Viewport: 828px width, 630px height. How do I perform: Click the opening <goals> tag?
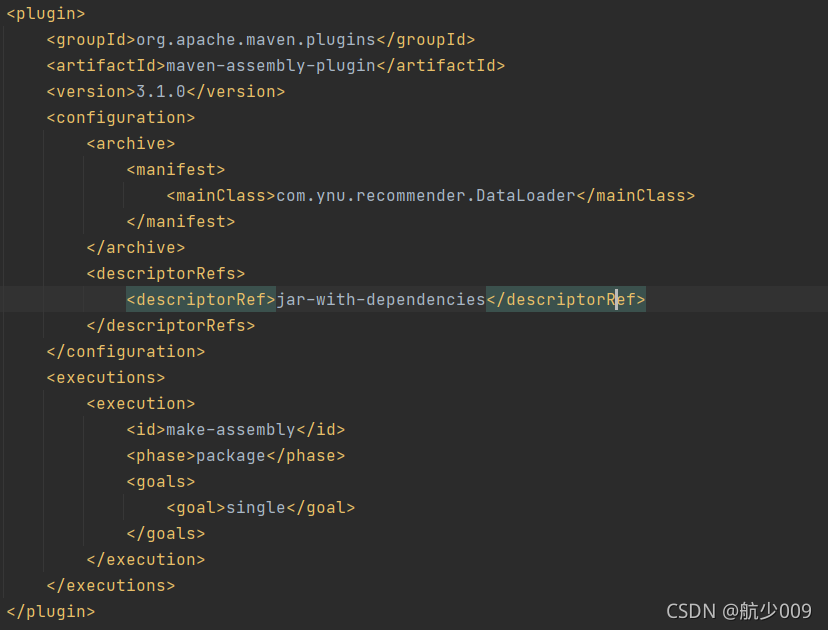point(161,481)
